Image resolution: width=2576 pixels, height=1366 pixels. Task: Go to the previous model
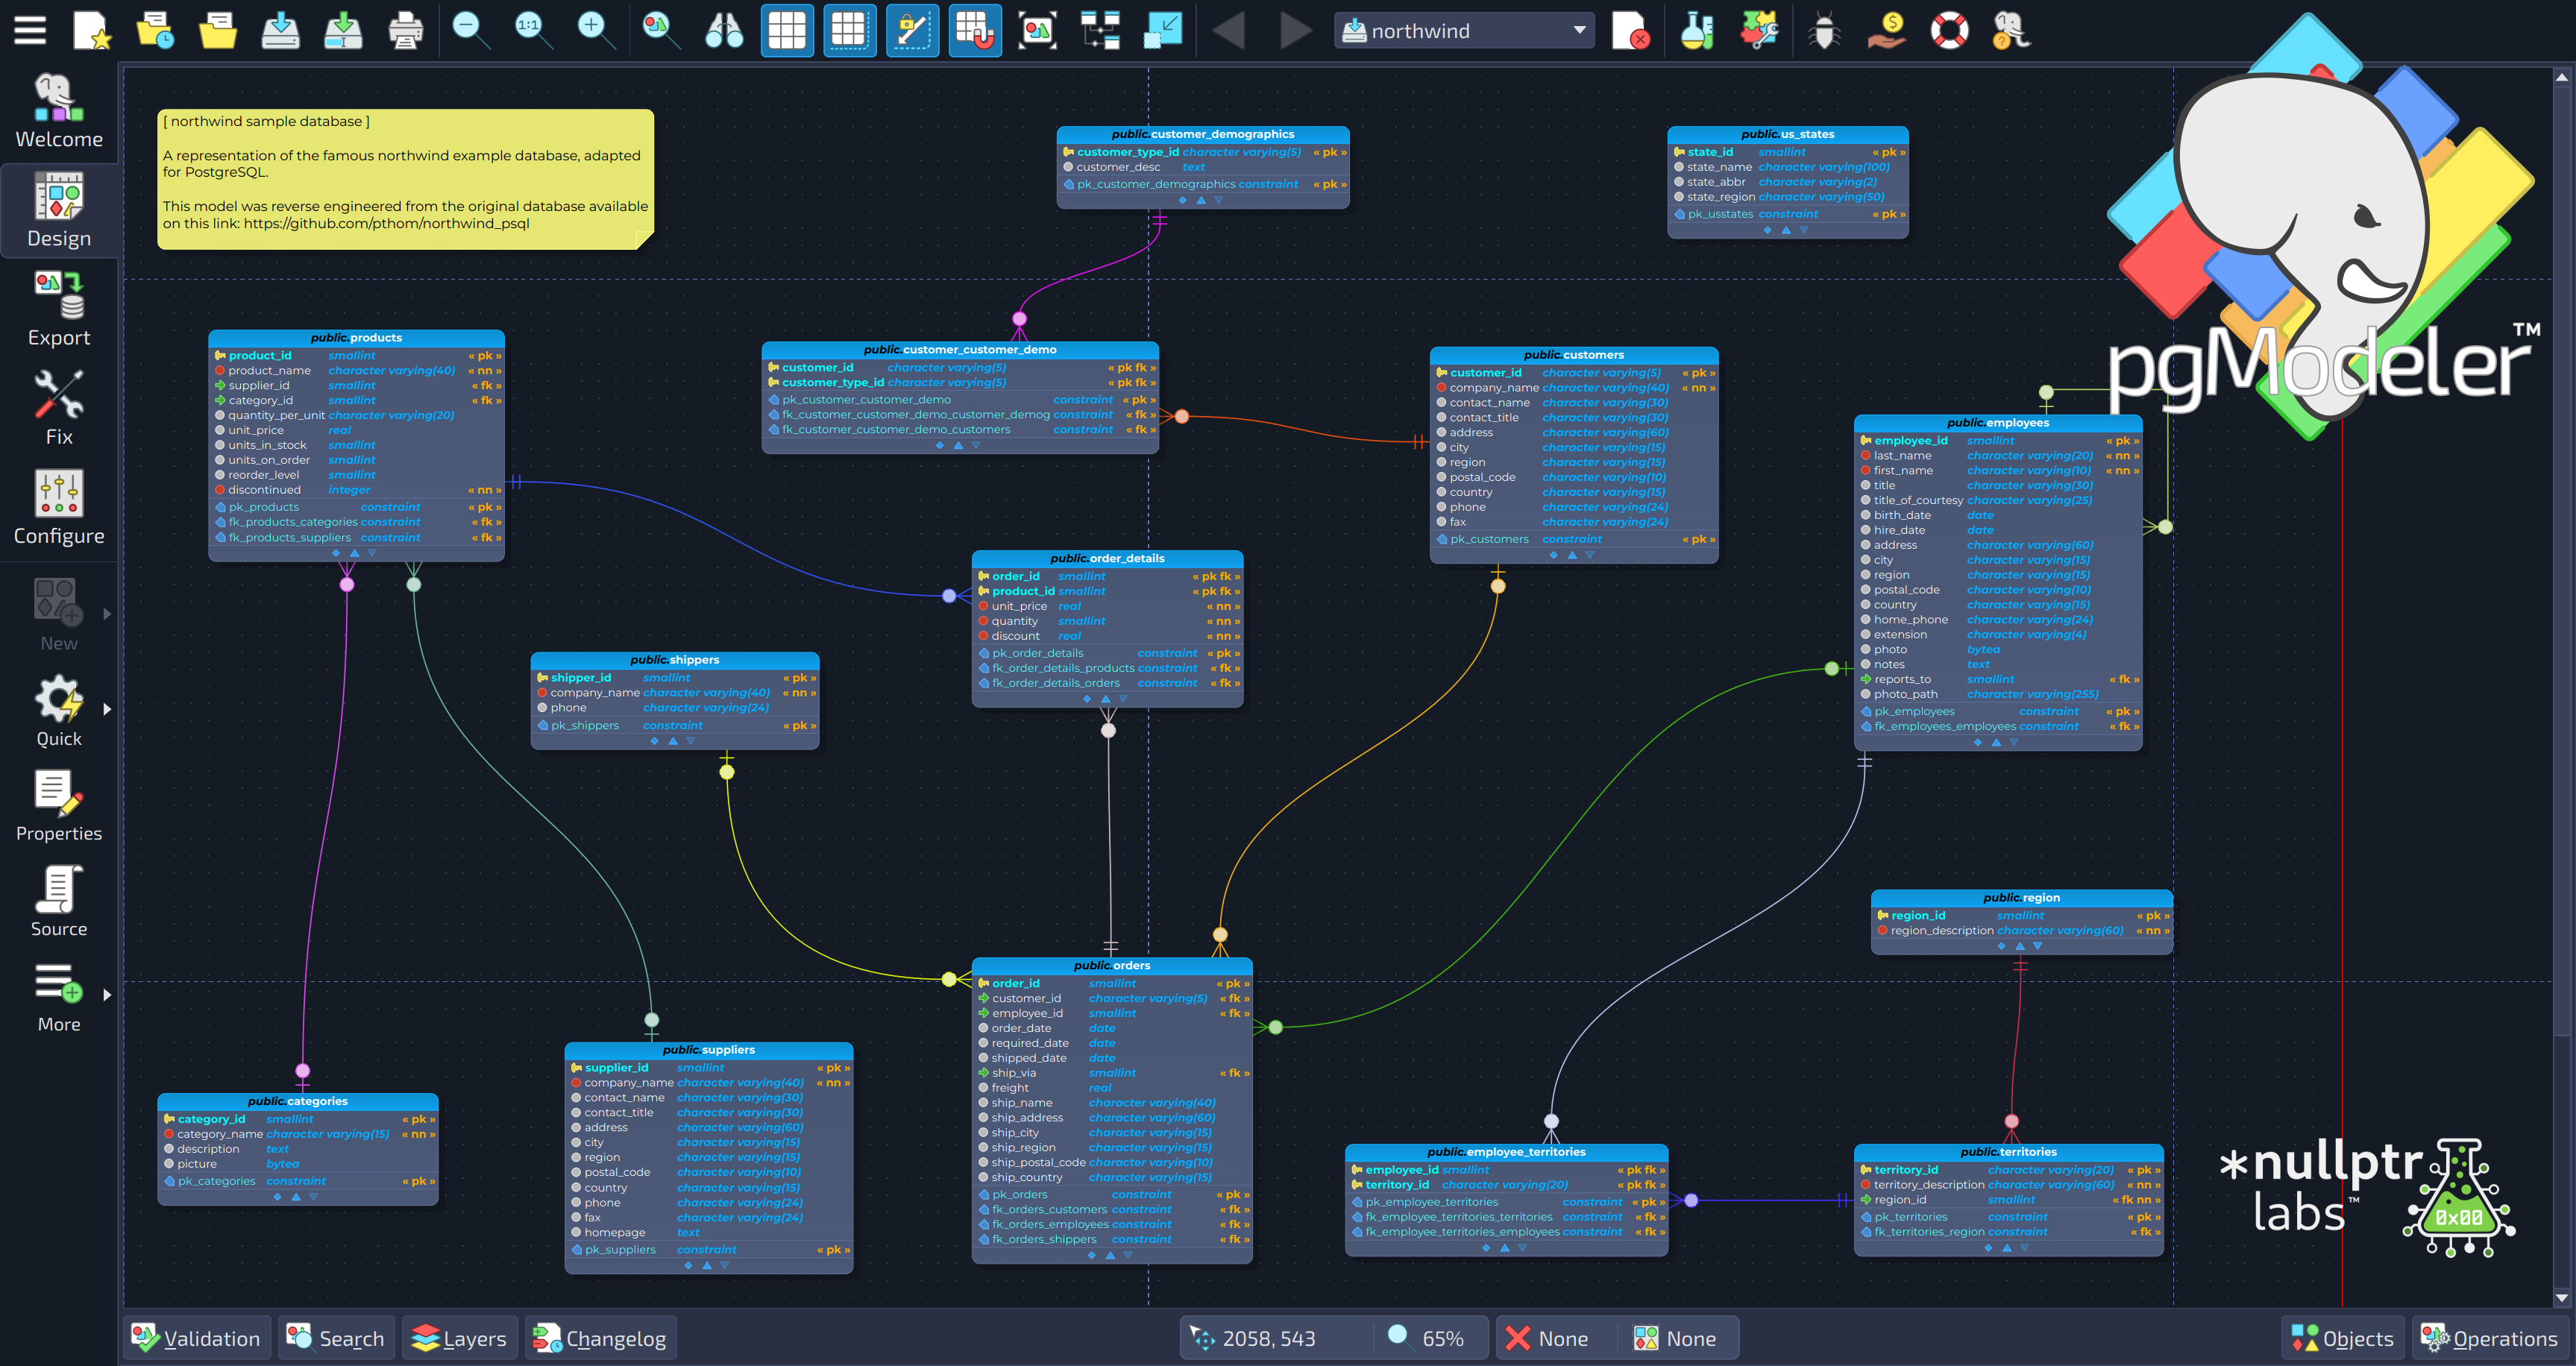pos(1228,30)
